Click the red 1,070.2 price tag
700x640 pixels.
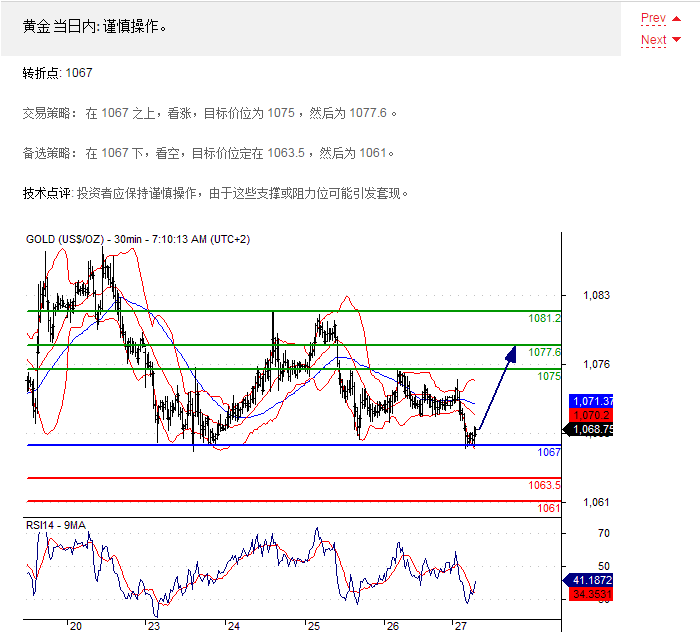591,415
